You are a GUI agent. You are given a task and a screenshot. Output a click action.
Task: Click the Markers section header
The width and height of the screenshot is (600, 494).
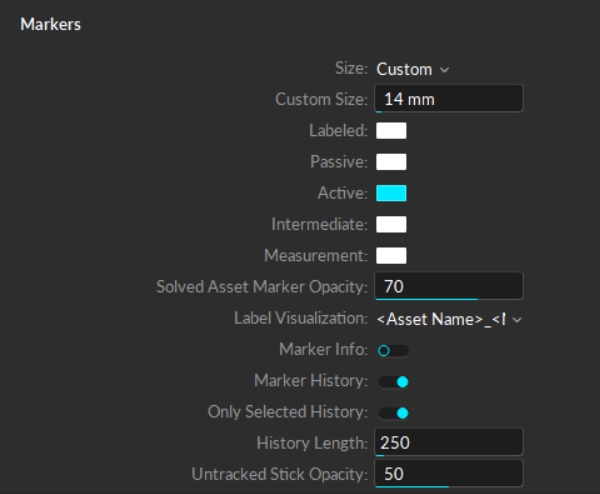click(51, 24)
